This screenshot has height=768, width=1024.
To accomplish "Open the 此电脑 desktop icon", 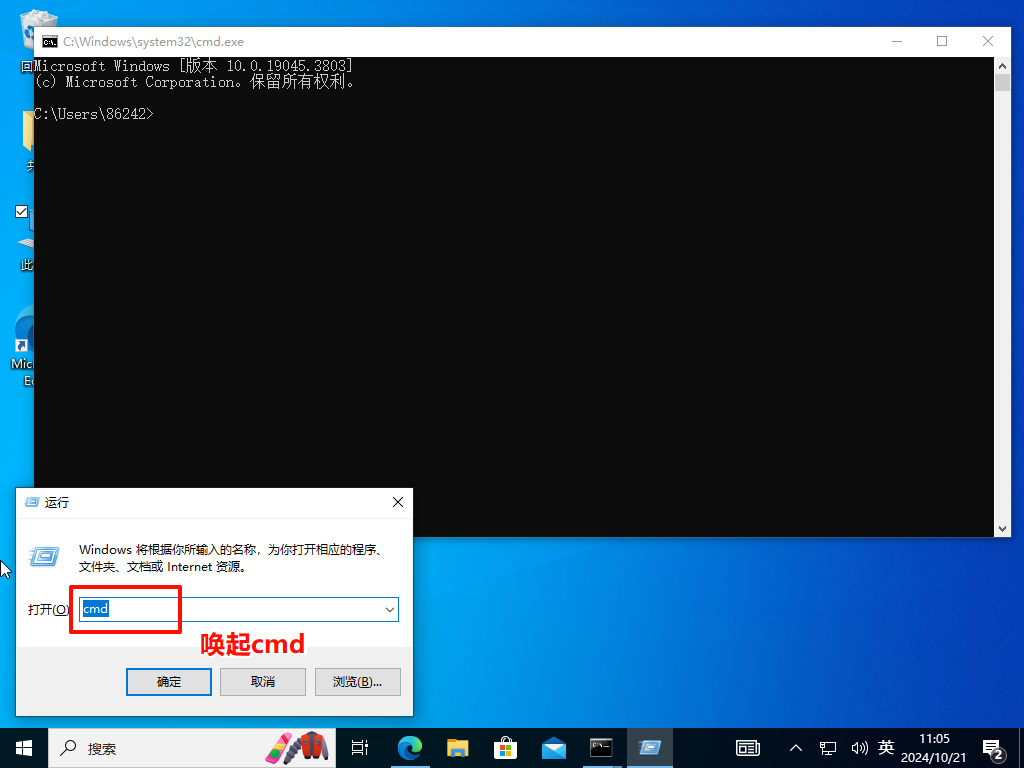I will click(x=22, y=235).
